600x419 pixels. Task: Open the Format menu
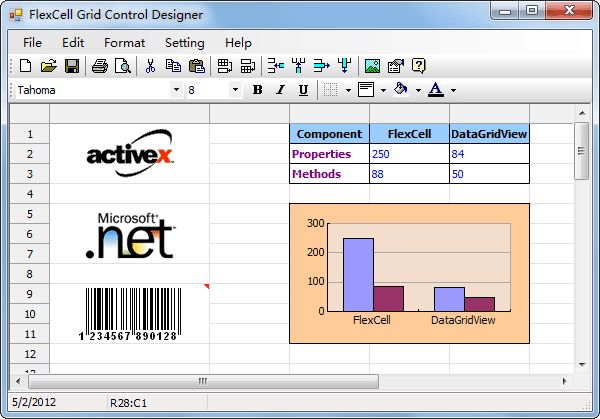(124, 43)
